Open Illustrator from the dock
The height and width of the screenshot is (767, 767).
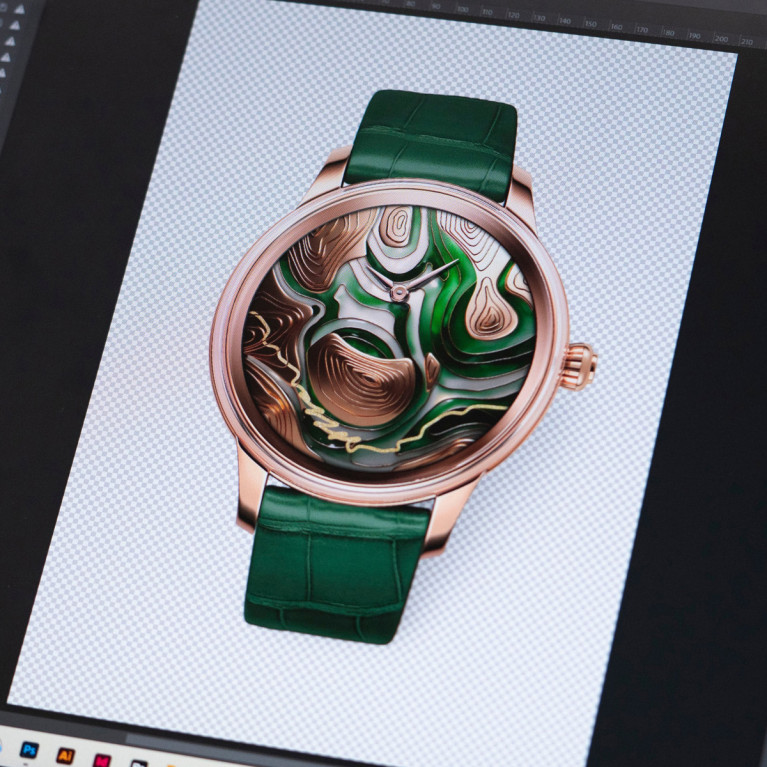(66, 755)
